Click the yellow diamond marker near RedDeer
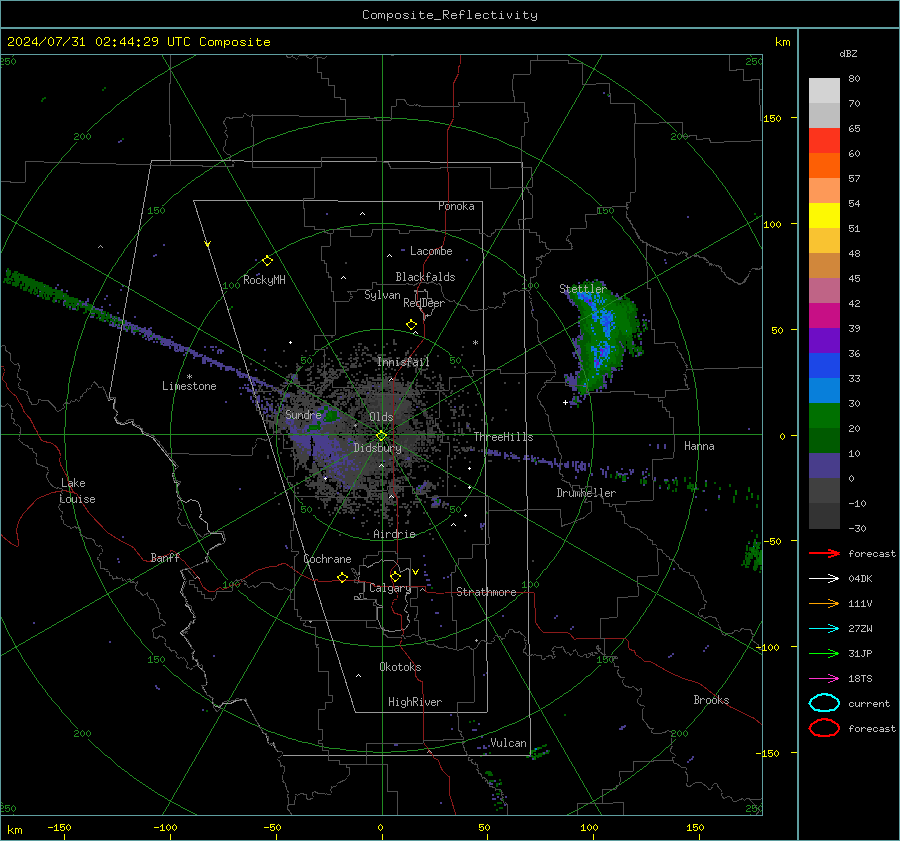This screenshot has height=841, width=900. [x=411, y=325]
